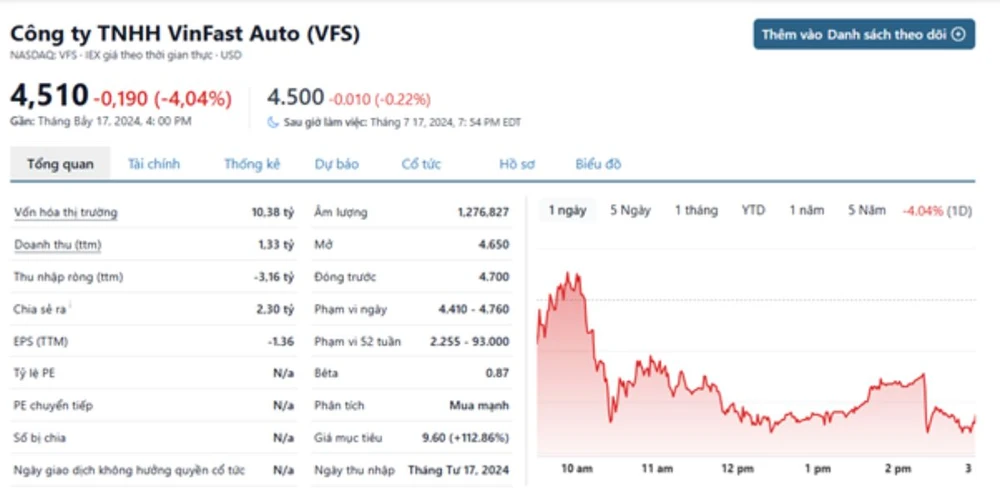Switch chart to 1 năm range

[806, 210]
